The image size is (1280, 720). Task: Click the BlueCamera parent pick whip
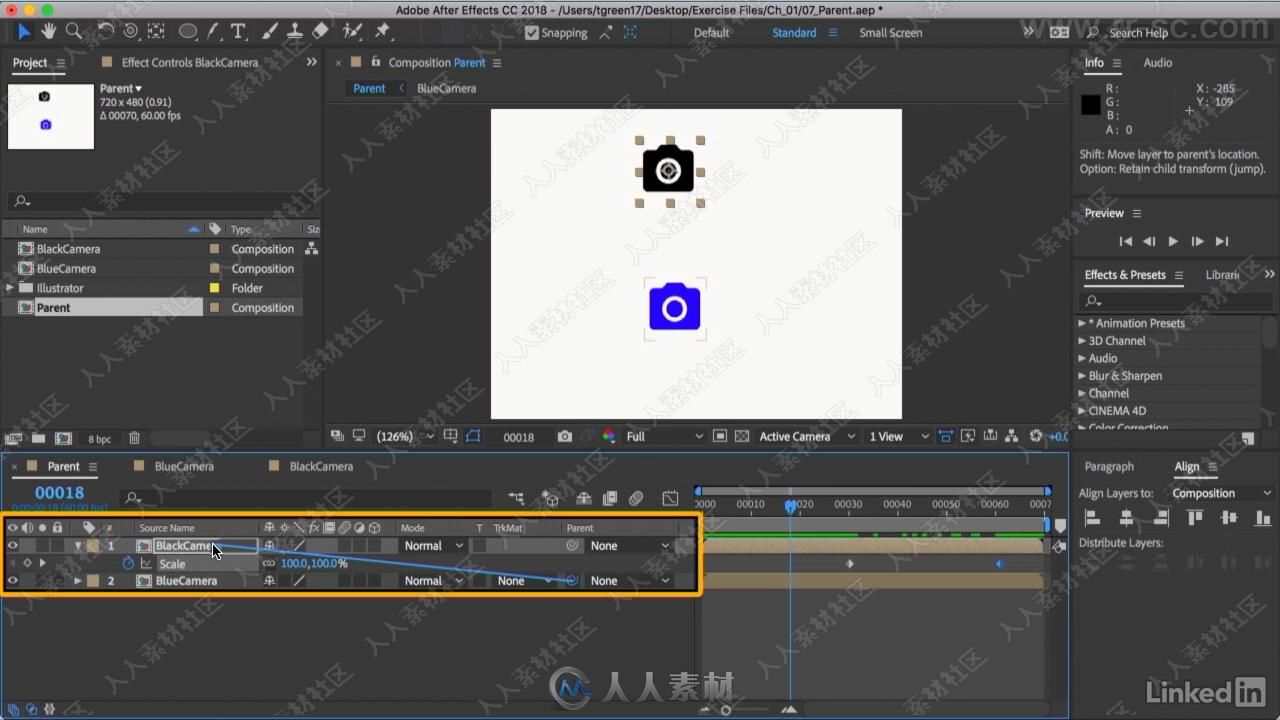point(572,580)
